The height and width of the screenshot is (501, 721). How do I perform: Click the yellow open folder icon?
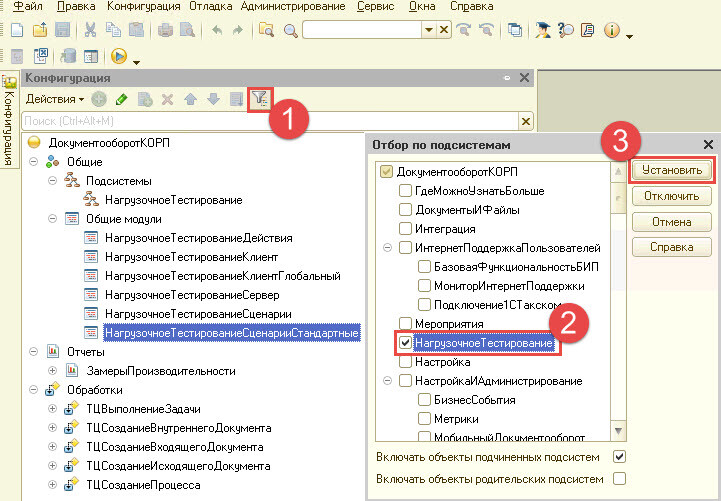(x=40, y=31)
